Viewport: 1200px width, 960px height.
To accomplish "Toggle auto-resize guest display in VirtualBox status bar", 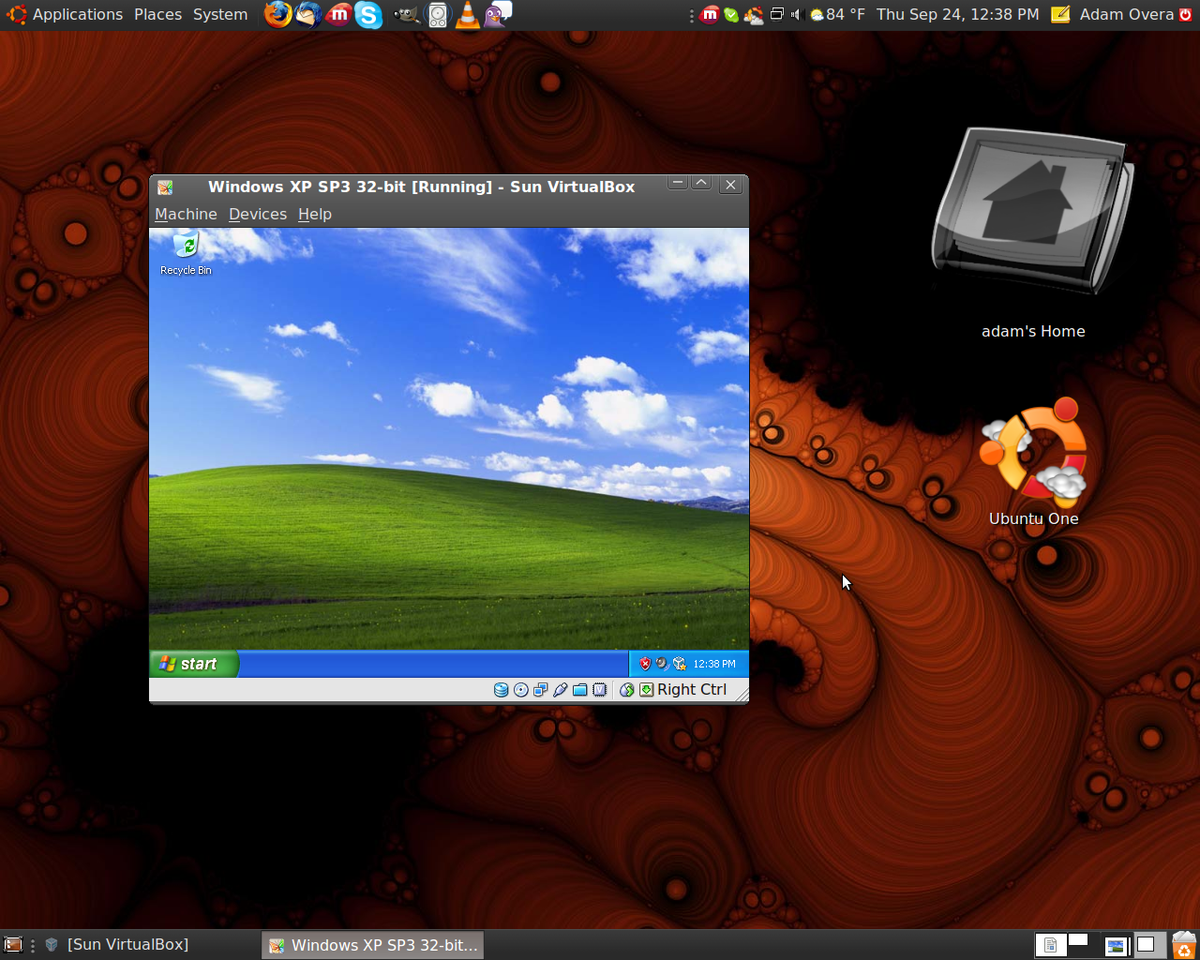I will tap(647, 689).
